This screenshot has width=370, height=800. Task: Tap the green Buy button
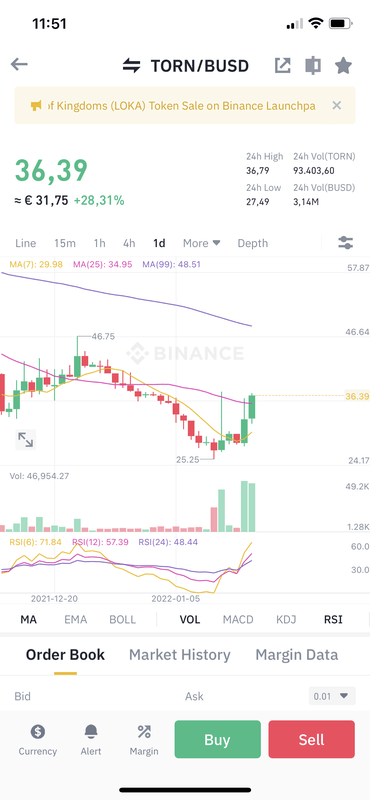pyautogui.click(x=217, y=739)
